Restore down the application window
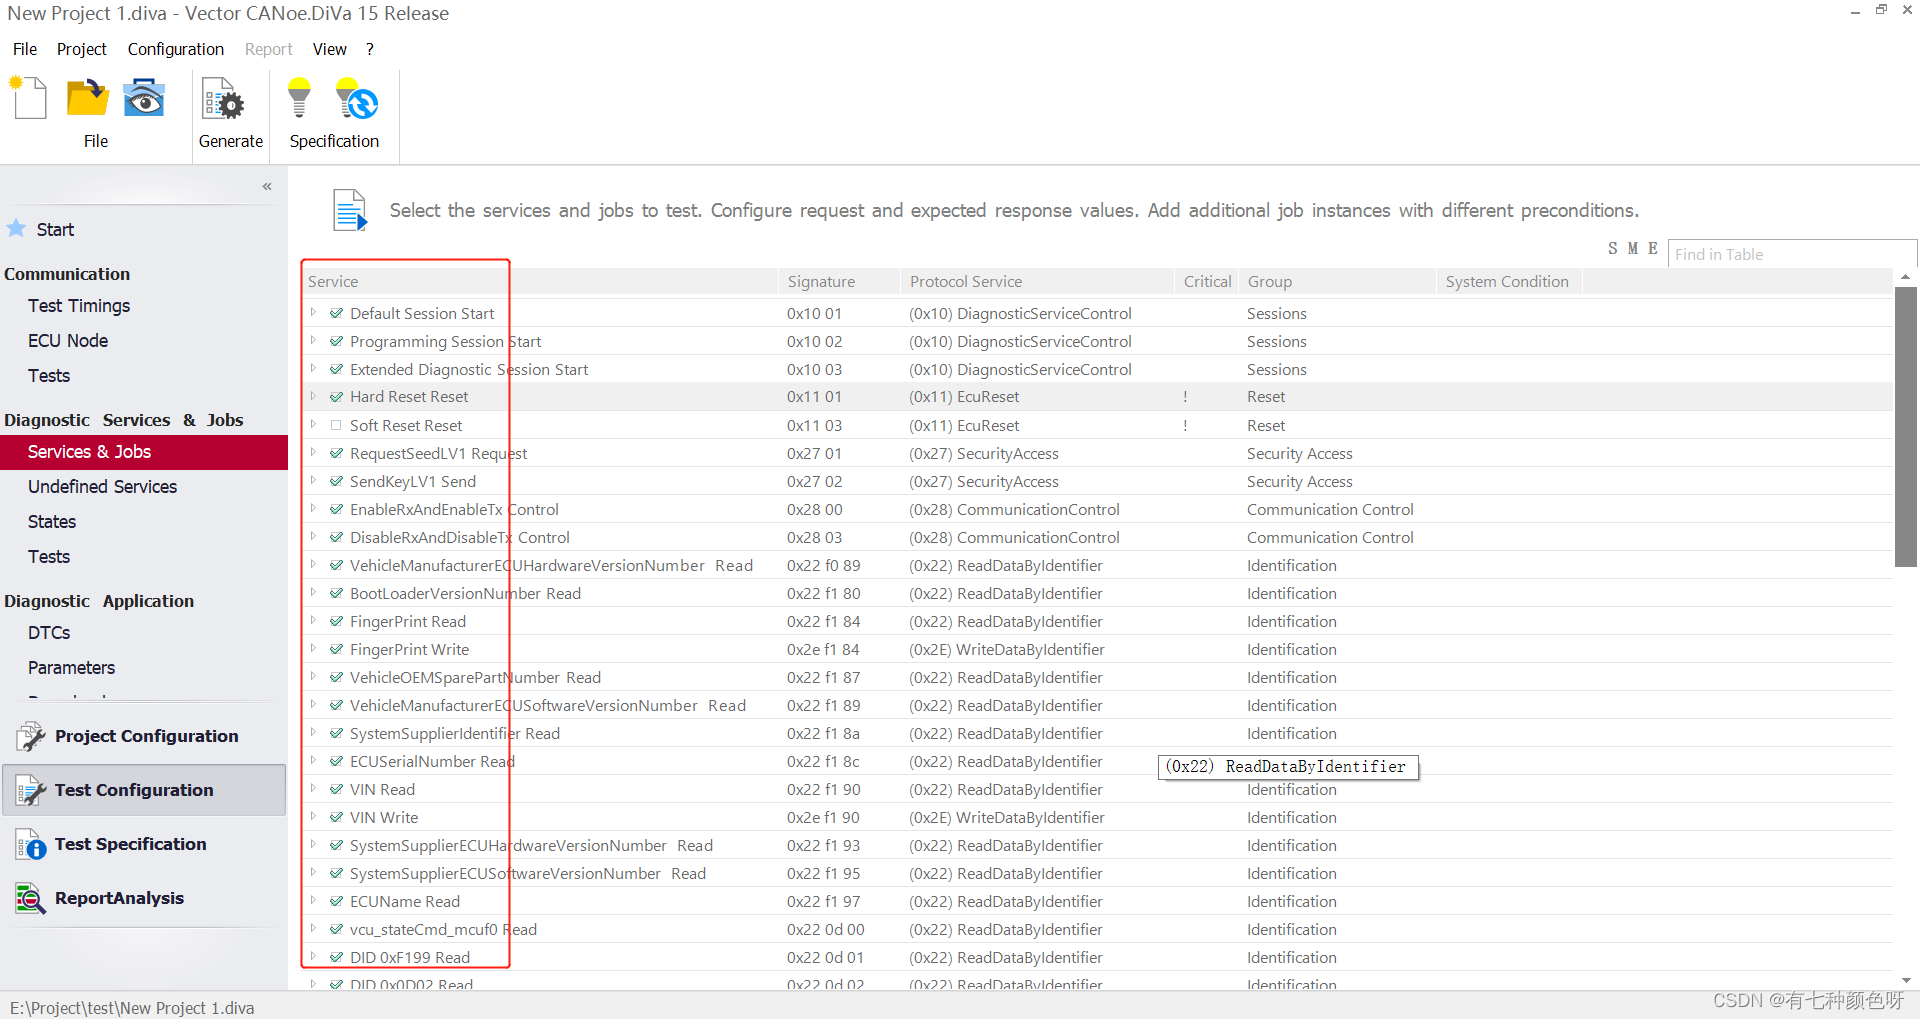The height and width of the screenshot is (1019, 1920). pyautogui.click(x=1881, y=10)
